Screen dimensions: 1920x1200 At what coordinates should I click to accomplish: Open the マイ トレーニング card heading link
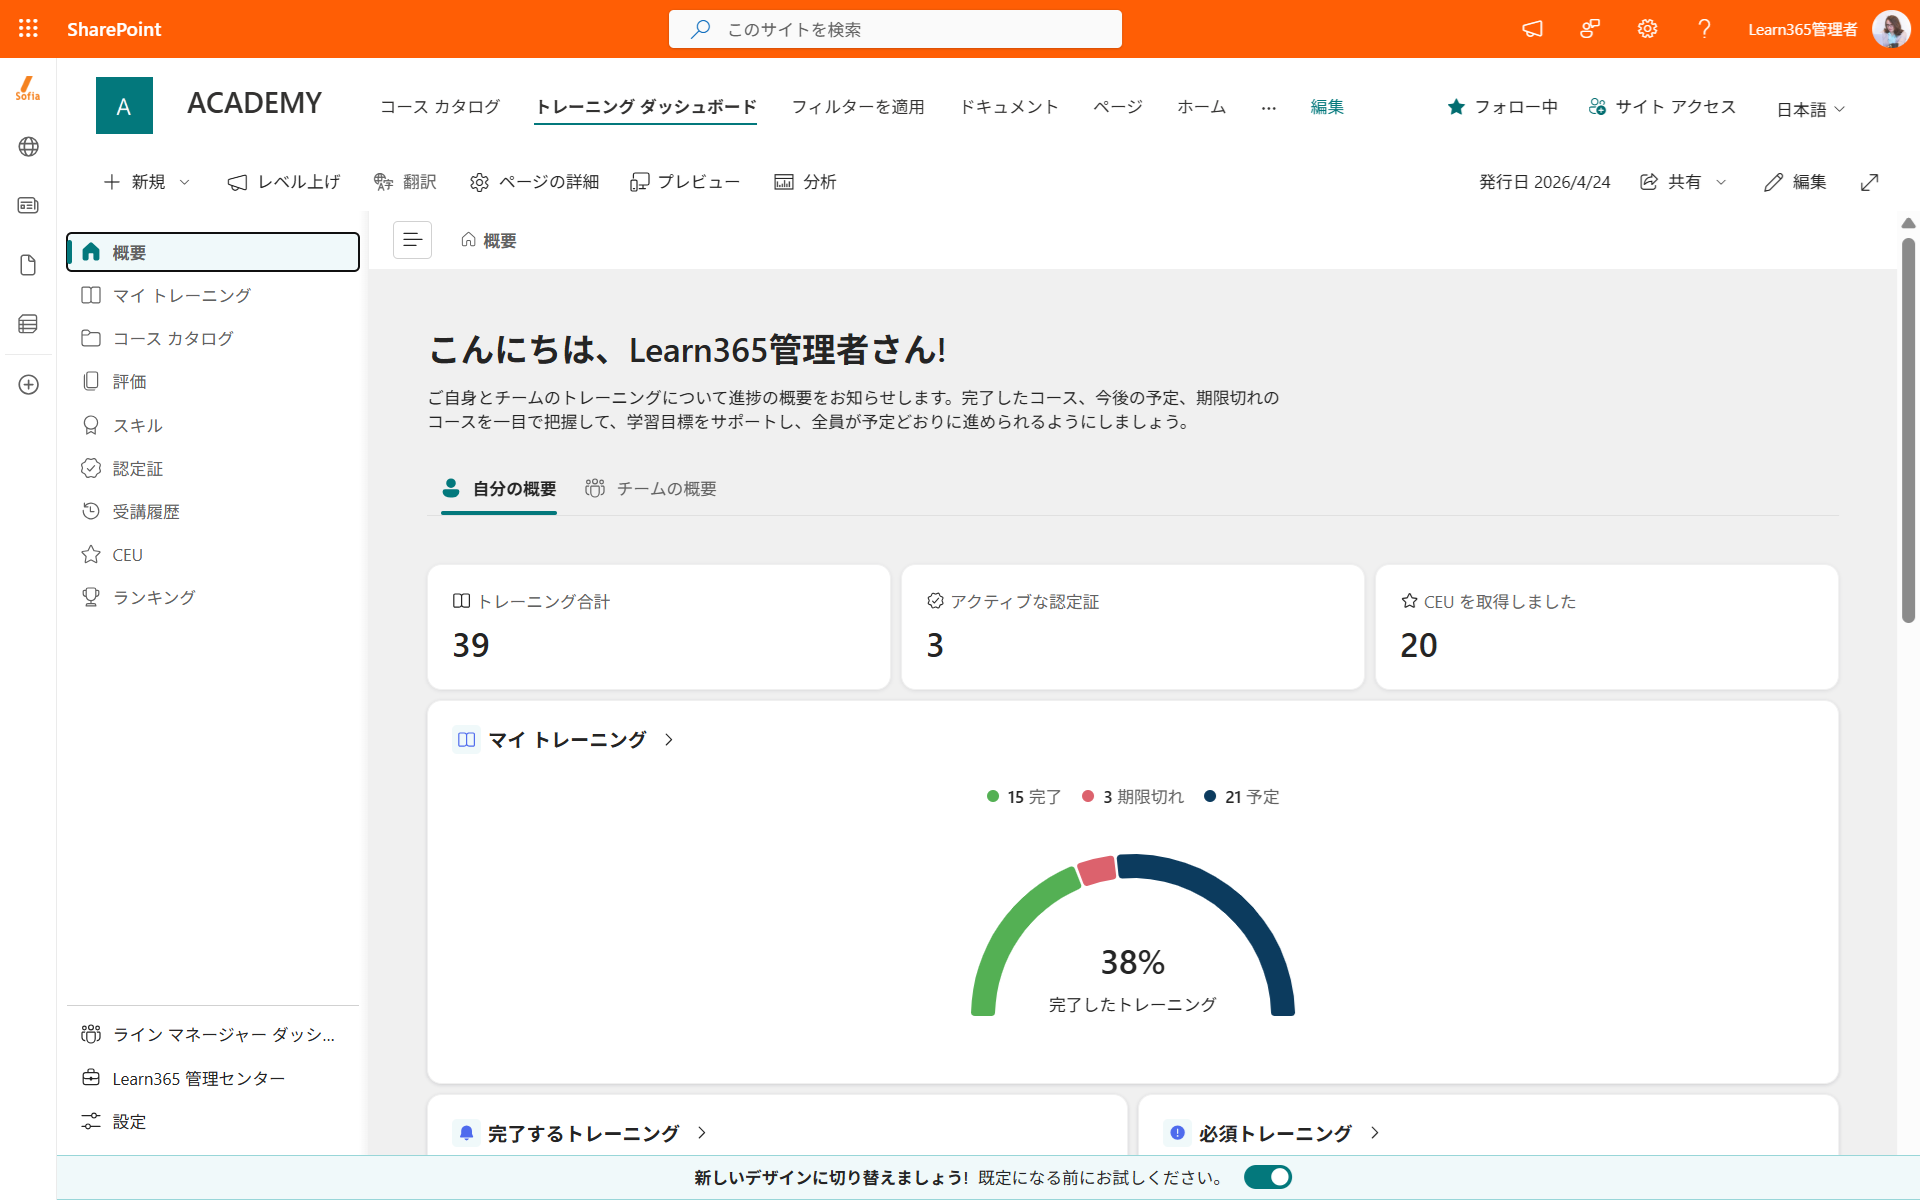[x=566, y=740]
